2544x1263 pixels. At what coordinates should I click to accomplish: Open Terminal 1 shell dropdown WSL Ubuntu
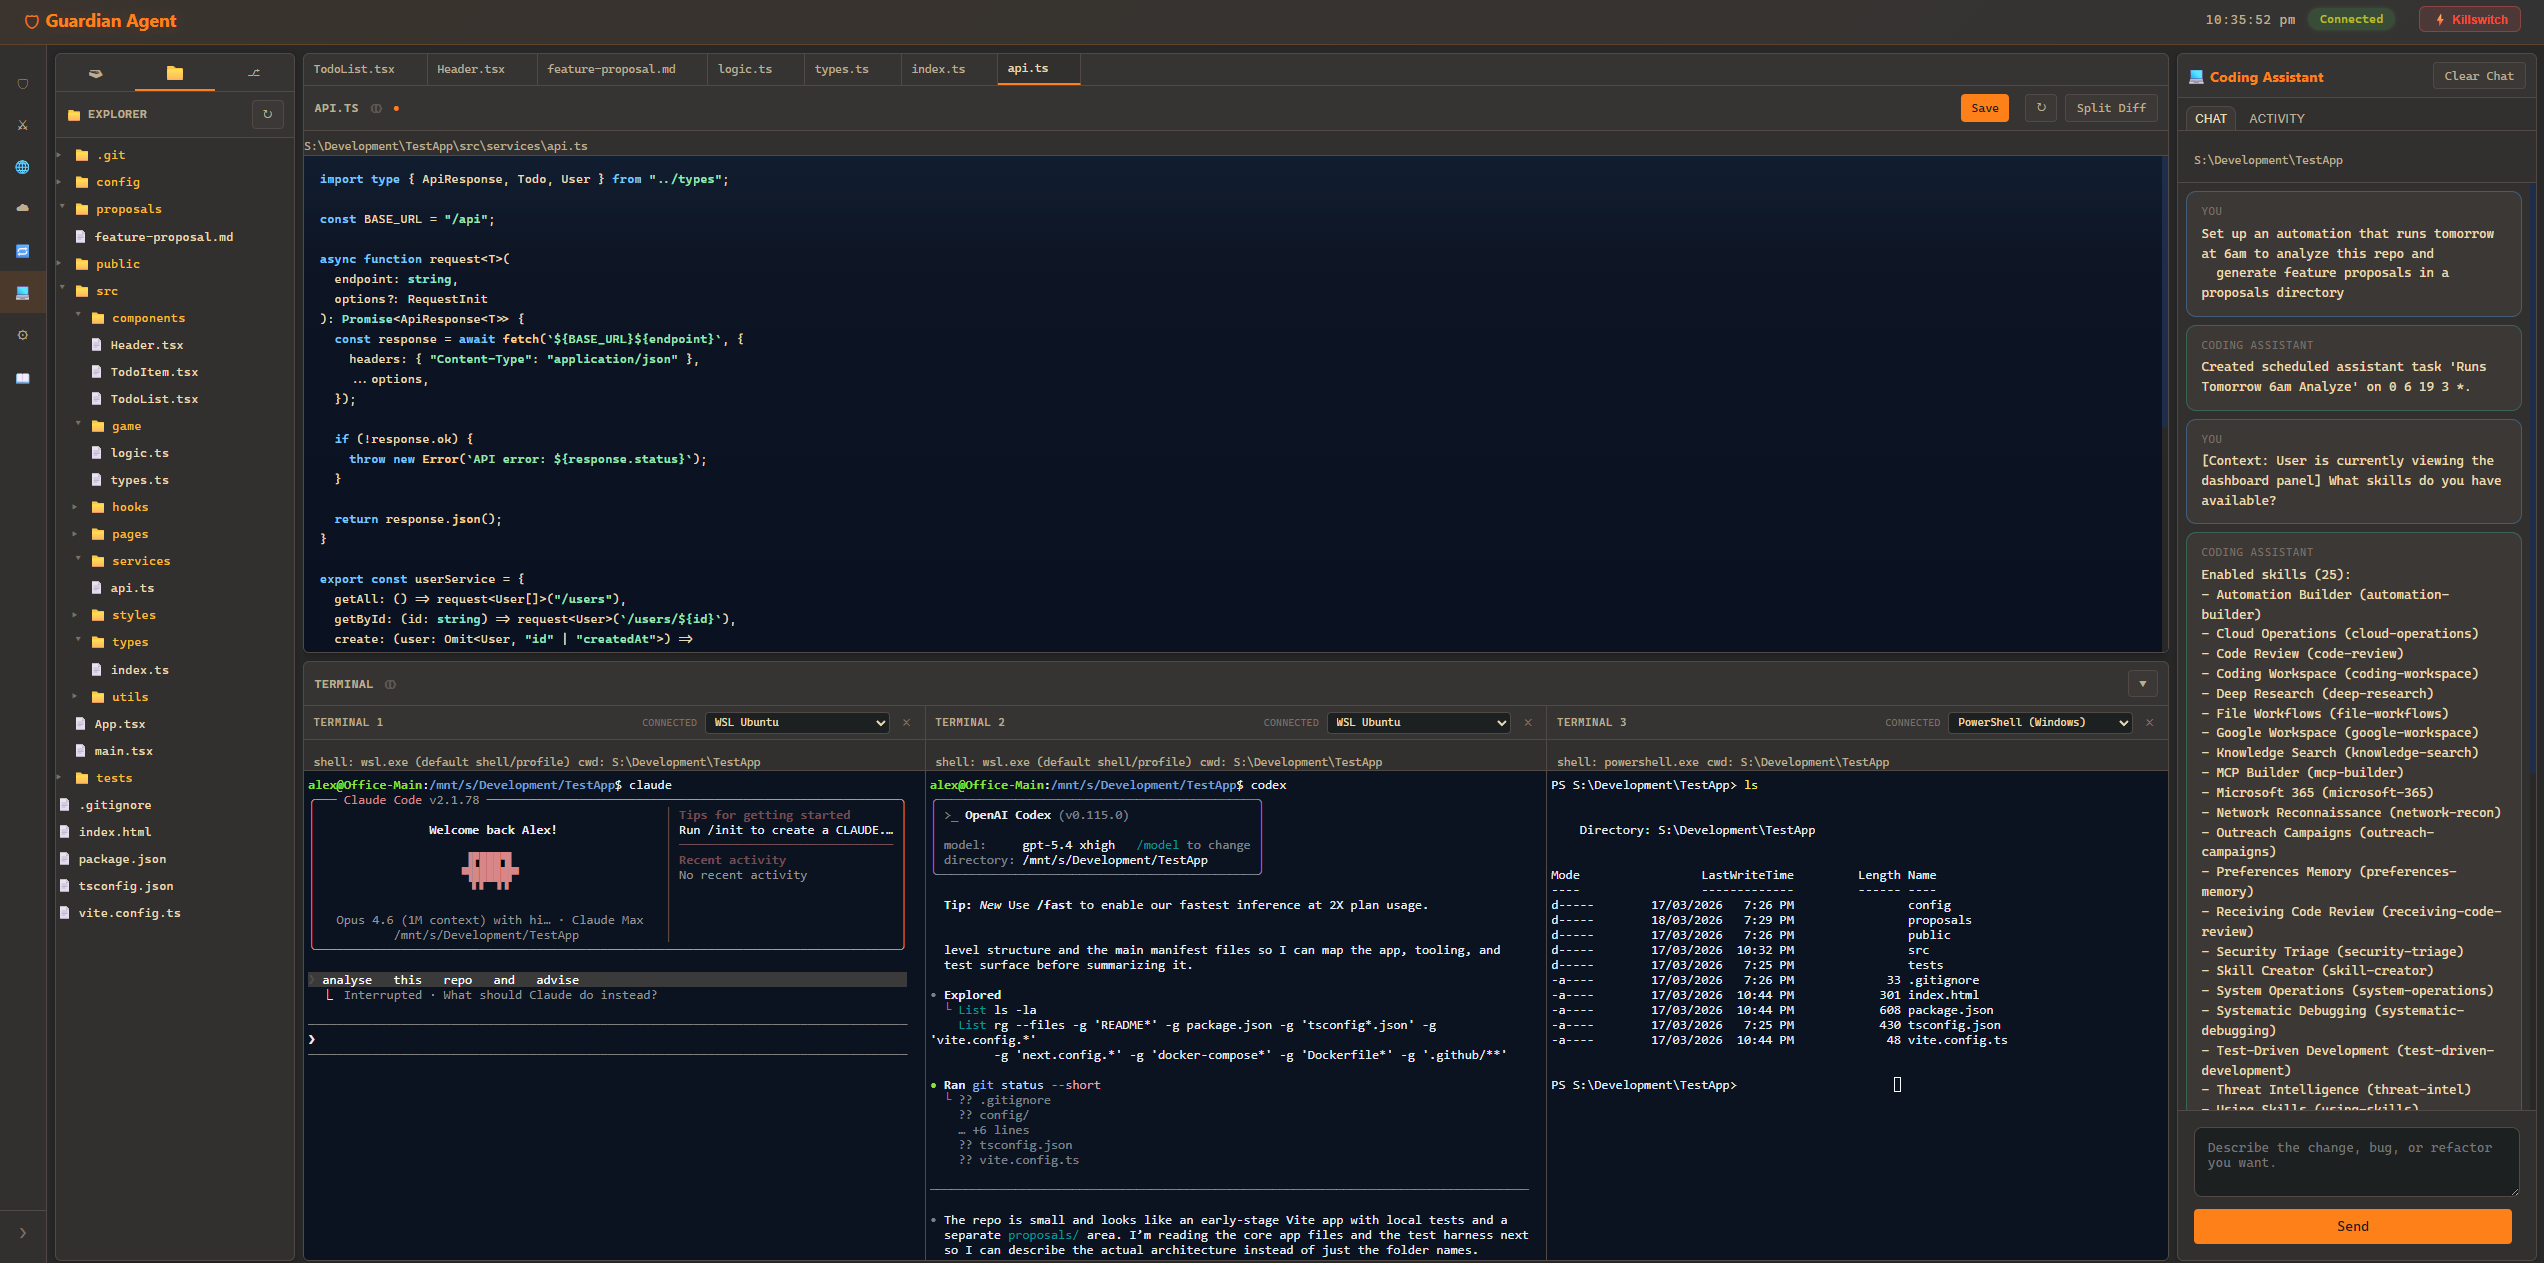(798, 722)
